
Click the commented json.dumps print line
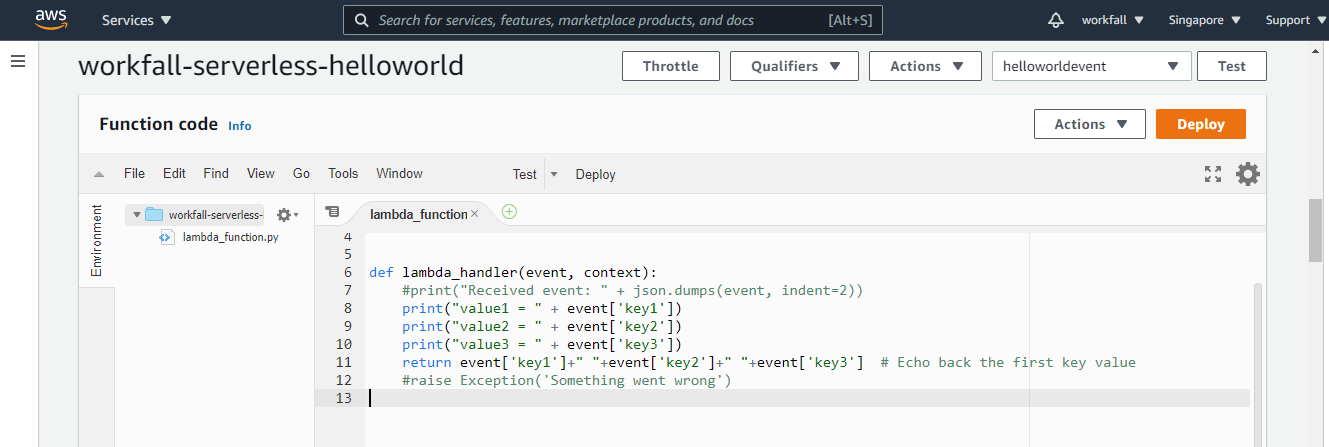633,290
